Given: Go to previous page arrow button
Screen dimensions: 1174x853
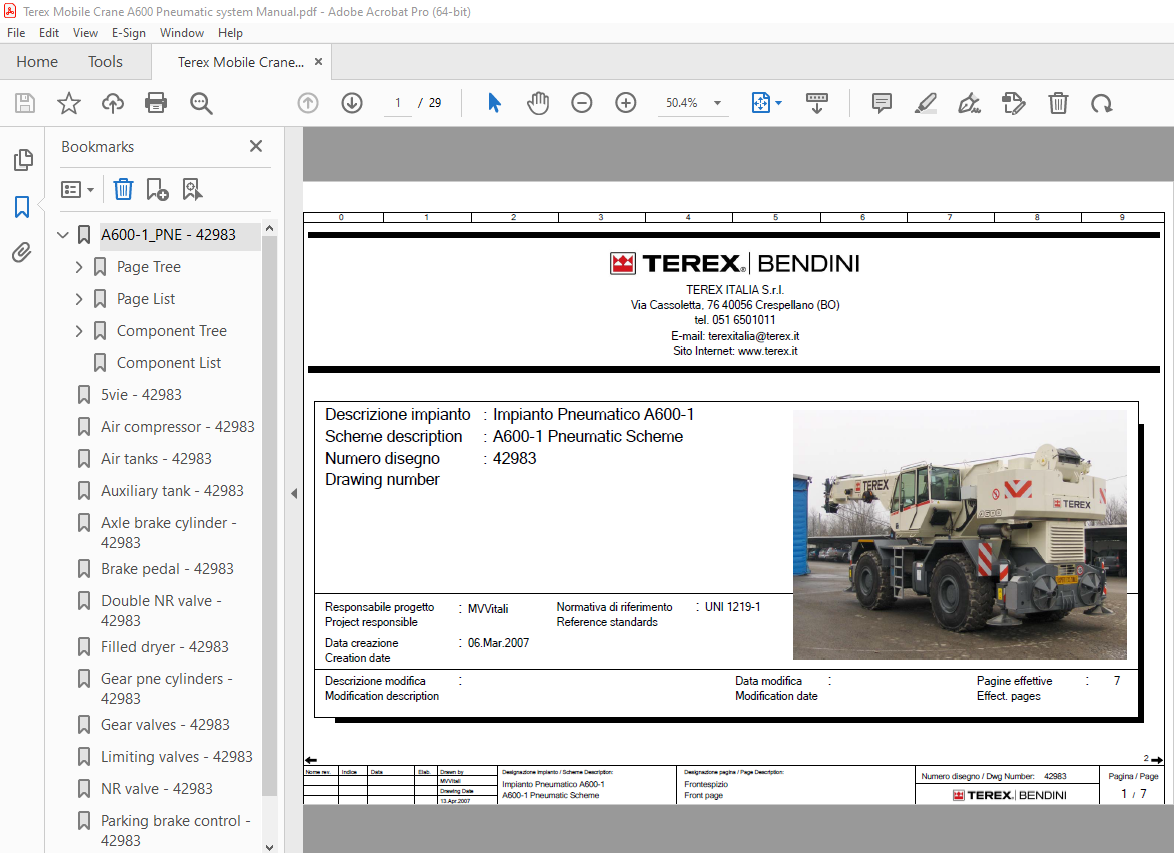Looking at the screenshot, I should tap(308, 103).
